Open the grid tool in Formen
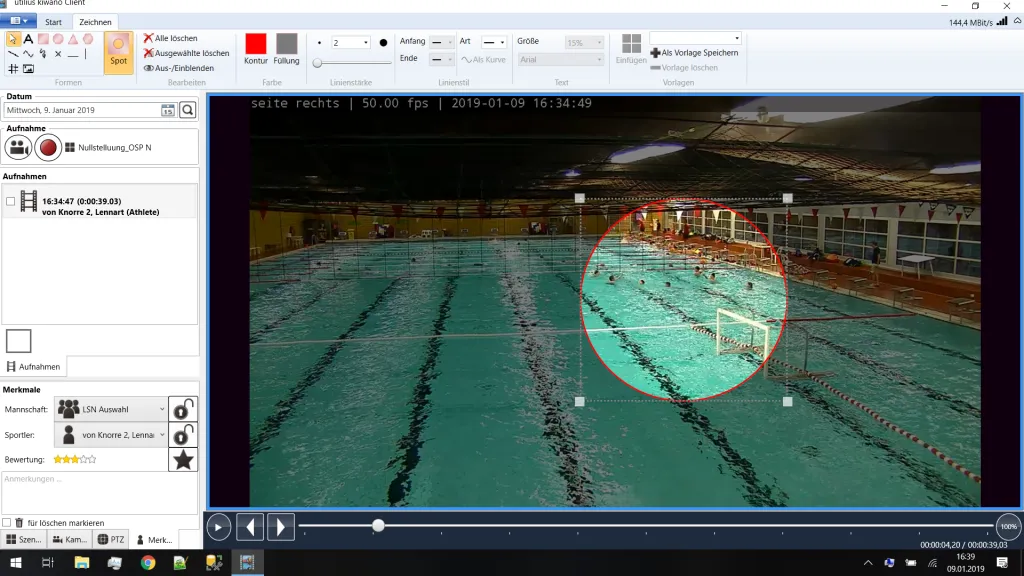 pyautogui.click(x=12, y=68)
